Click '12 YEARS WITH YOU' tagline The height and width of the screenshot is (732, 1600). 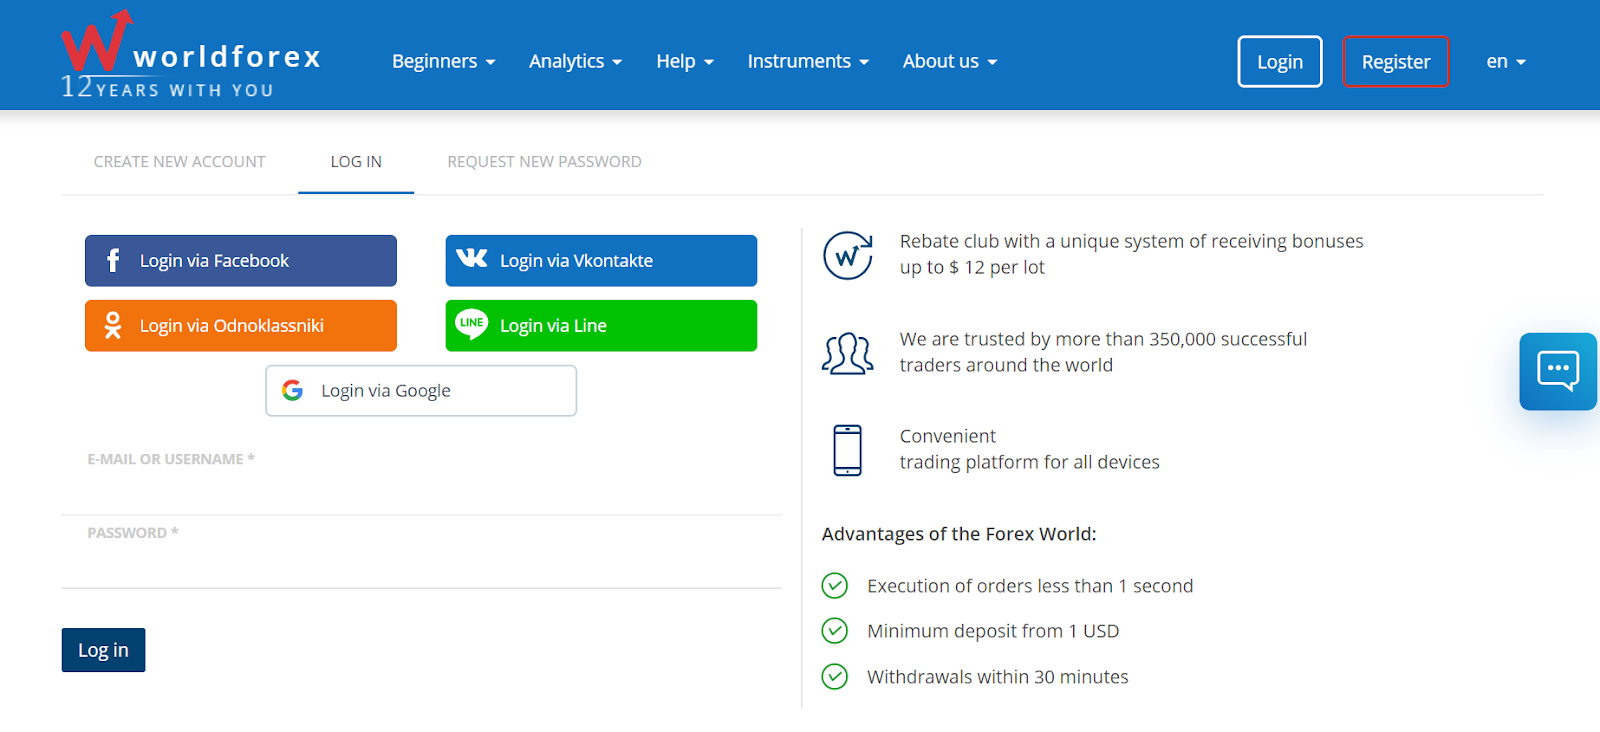point(167,88)
